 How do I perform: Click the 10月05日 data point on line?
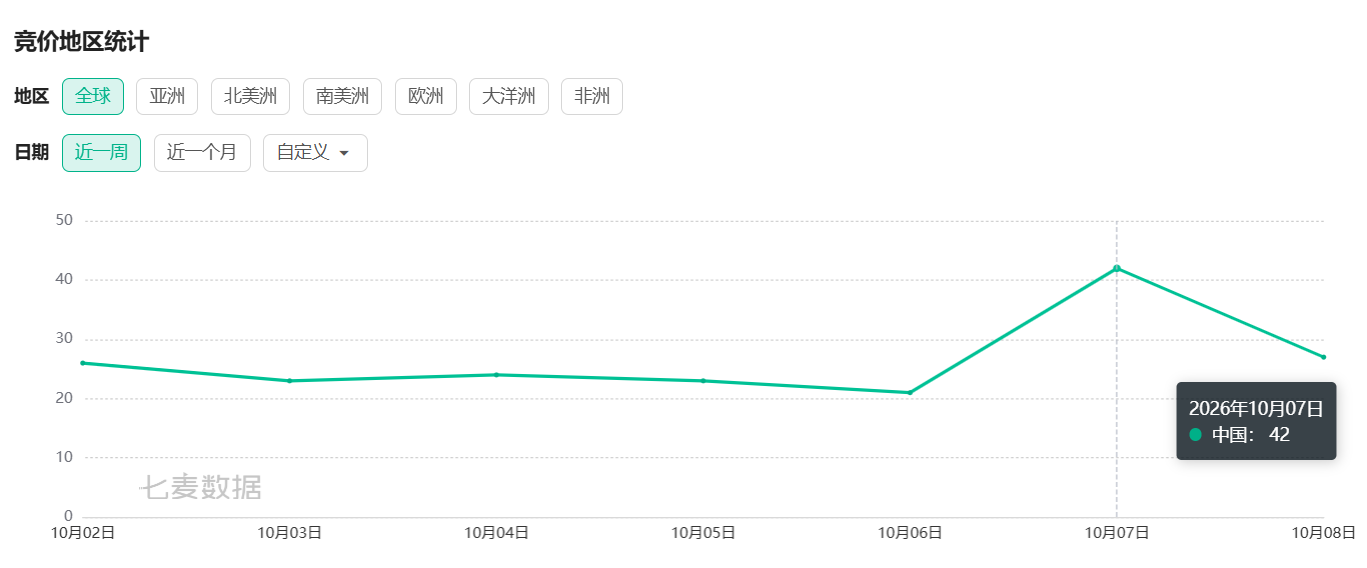(x=703, y=381)
